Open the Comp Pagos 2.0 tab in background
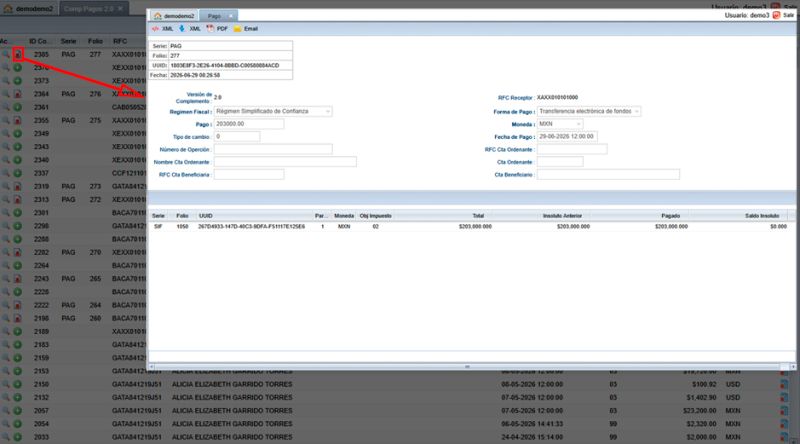The image size is (800, 444). click(x=89, y=9)
